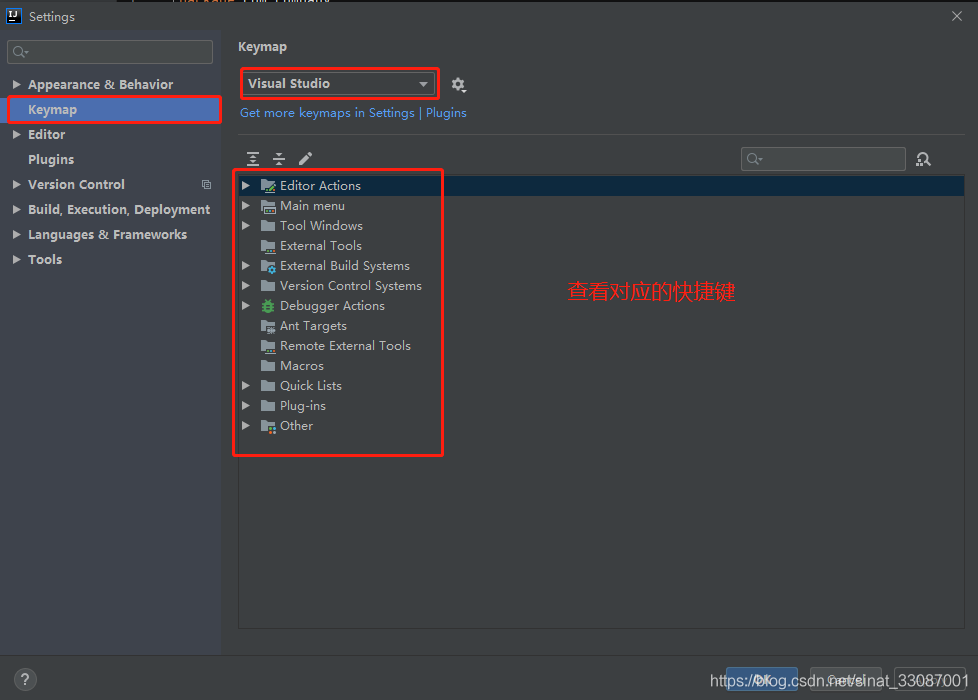Close the Settings dialog
Viewport: 978px width, 700px height.
[x=957, y=16]
